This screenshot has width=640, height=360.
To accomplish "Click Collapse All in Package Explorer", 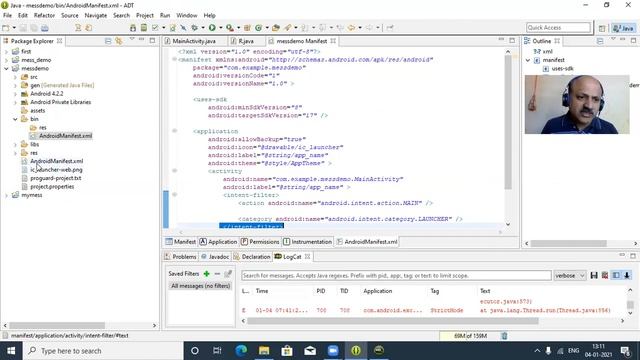I will (108, 41).
